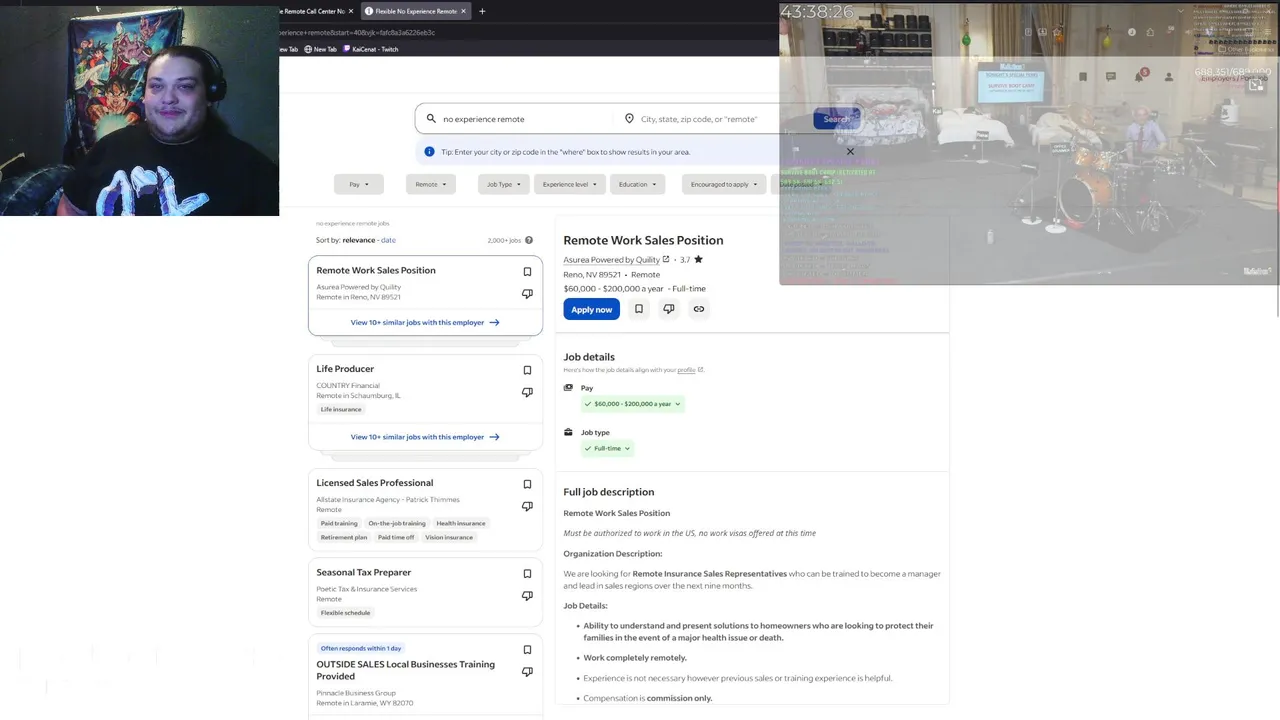Open the Licensed Sales Professional job title
The image size is (1280, 720).
(375, 483)
